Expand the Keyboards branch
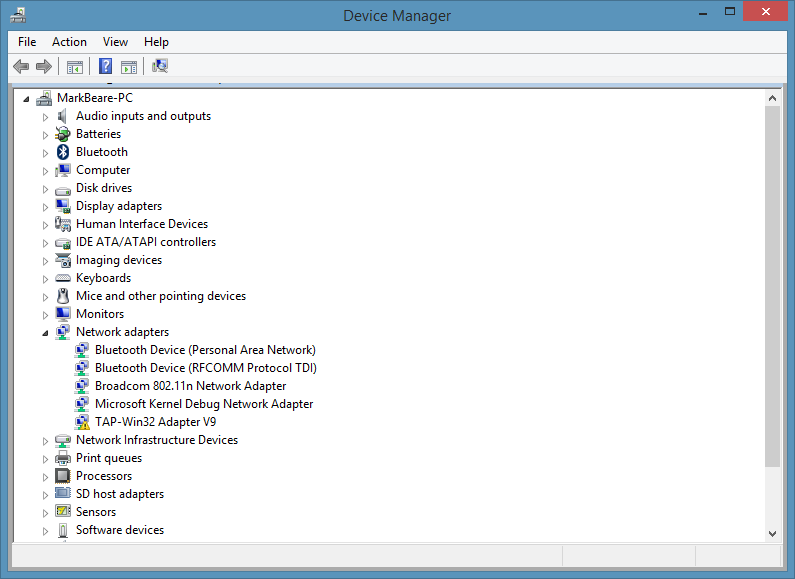Viewport: 795px width, 579px height. [x=45, y=279]
